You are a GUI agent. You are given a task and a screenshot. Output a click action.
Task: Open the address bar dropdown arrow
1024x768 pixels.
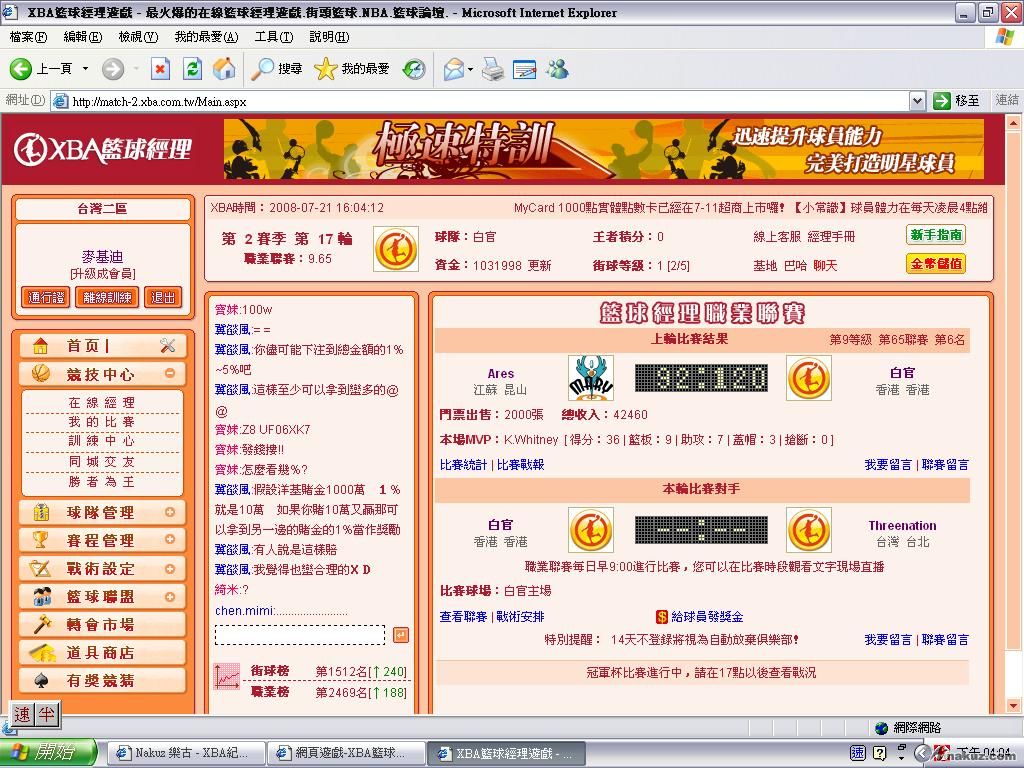(917, 101)
